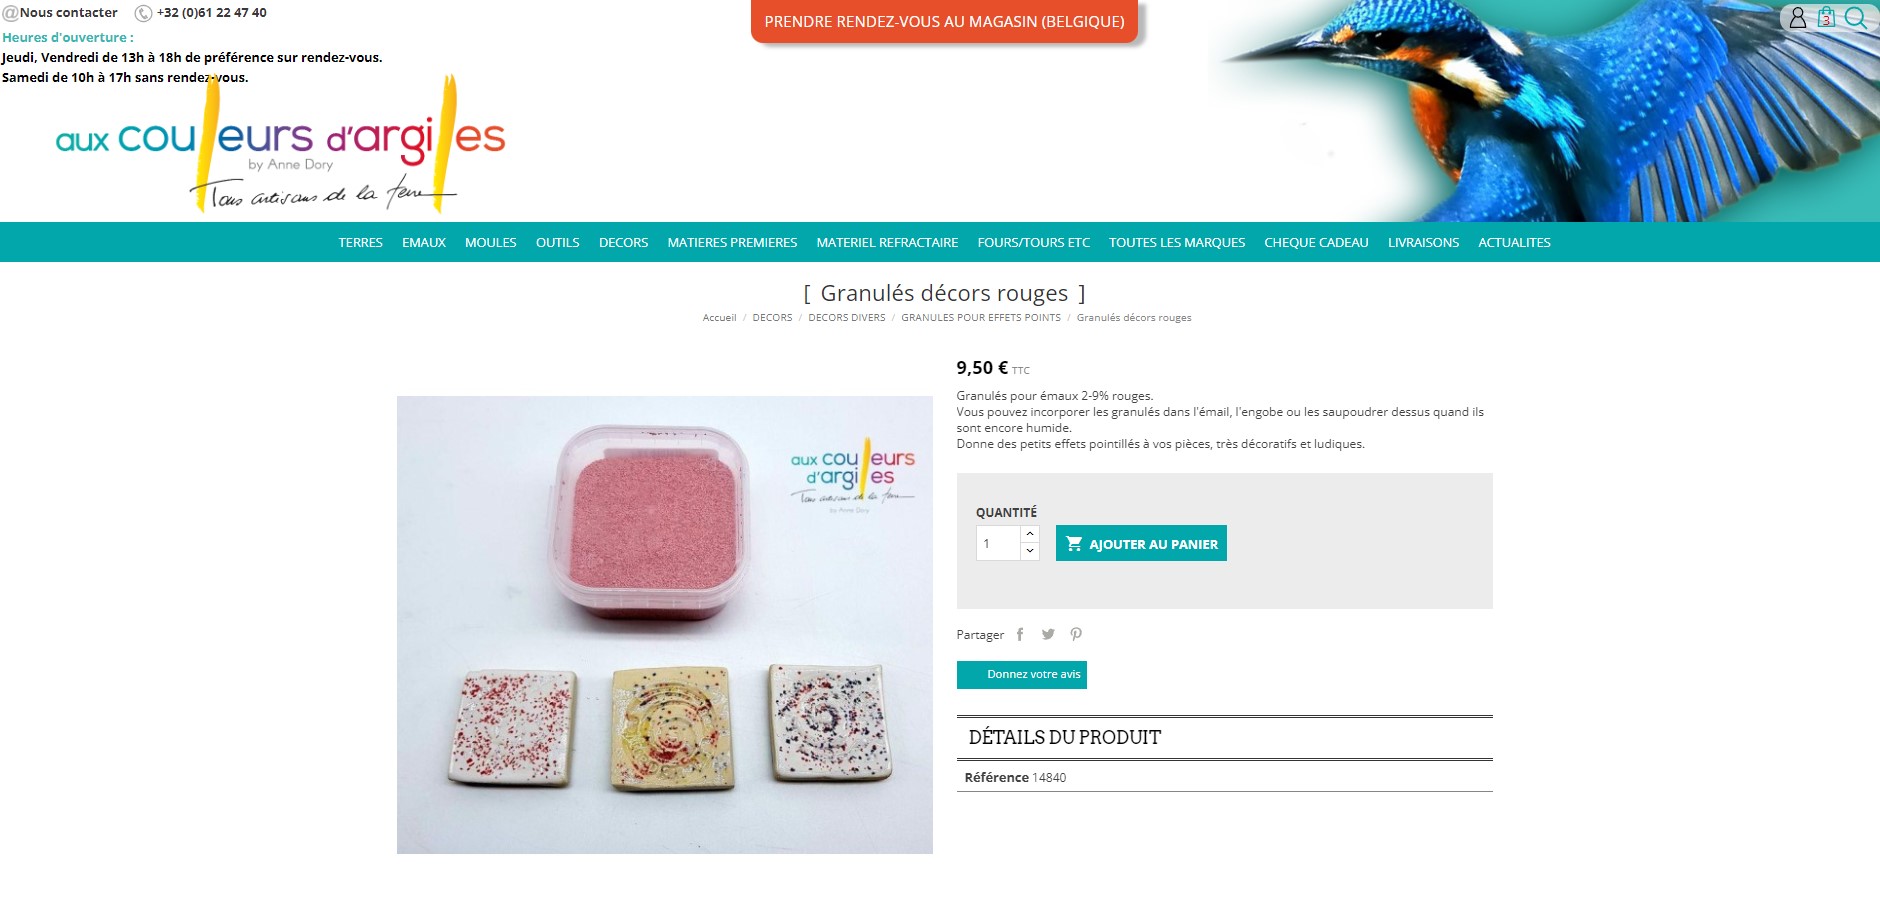Image resolution: width=1880 pixels, height=904 pixels.
Task: Add product with Ajouter au panier
Action: 1141,543
